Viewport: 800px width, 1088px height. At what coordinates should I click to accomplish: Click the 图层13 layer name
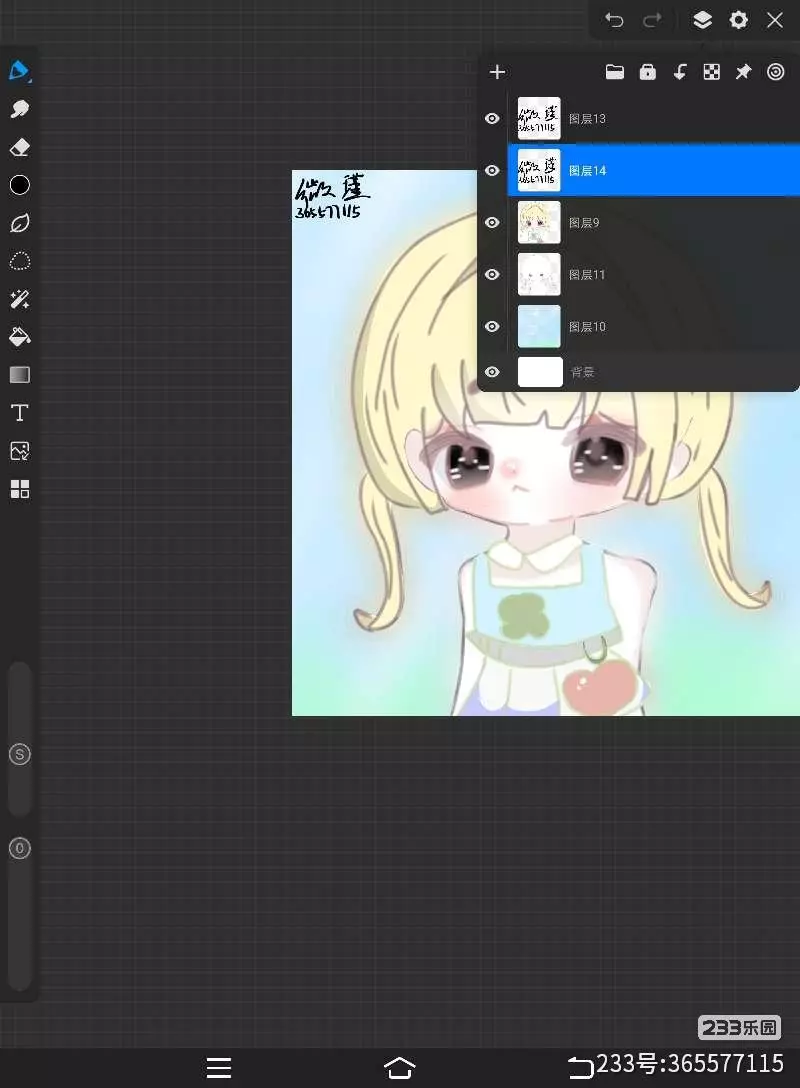587,119
